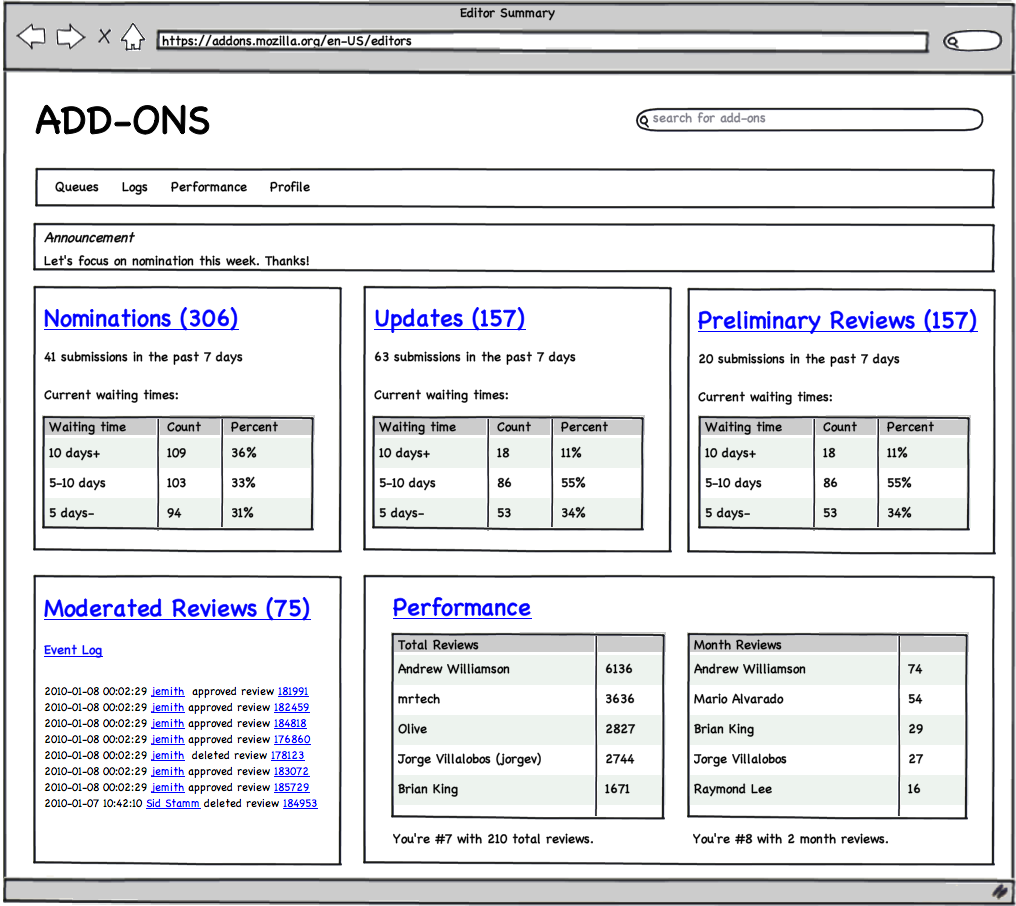Click the browser back arrow icon
Viewport: 1016px width, 906px height.
click(x=31, y=36)
